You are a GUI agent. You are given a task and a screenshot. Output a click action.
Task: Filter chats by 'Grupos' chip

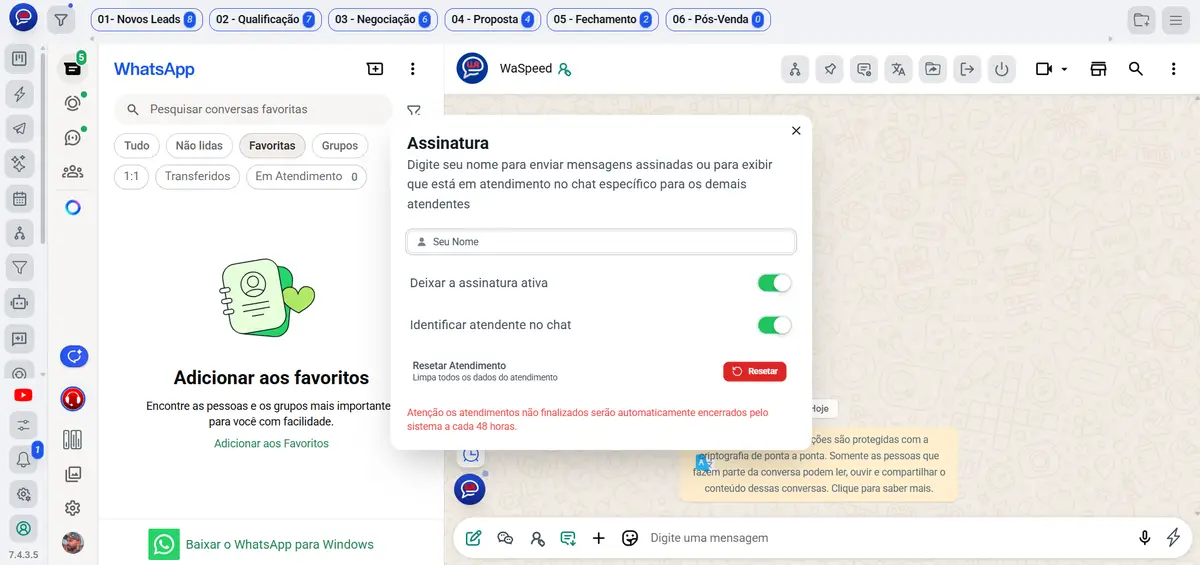(x=340, y=145)
